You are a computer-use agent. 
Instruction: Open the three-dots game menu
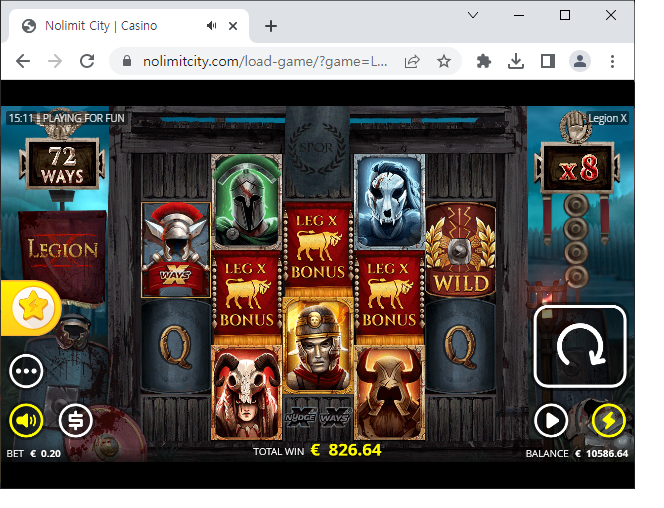(26, 371)
